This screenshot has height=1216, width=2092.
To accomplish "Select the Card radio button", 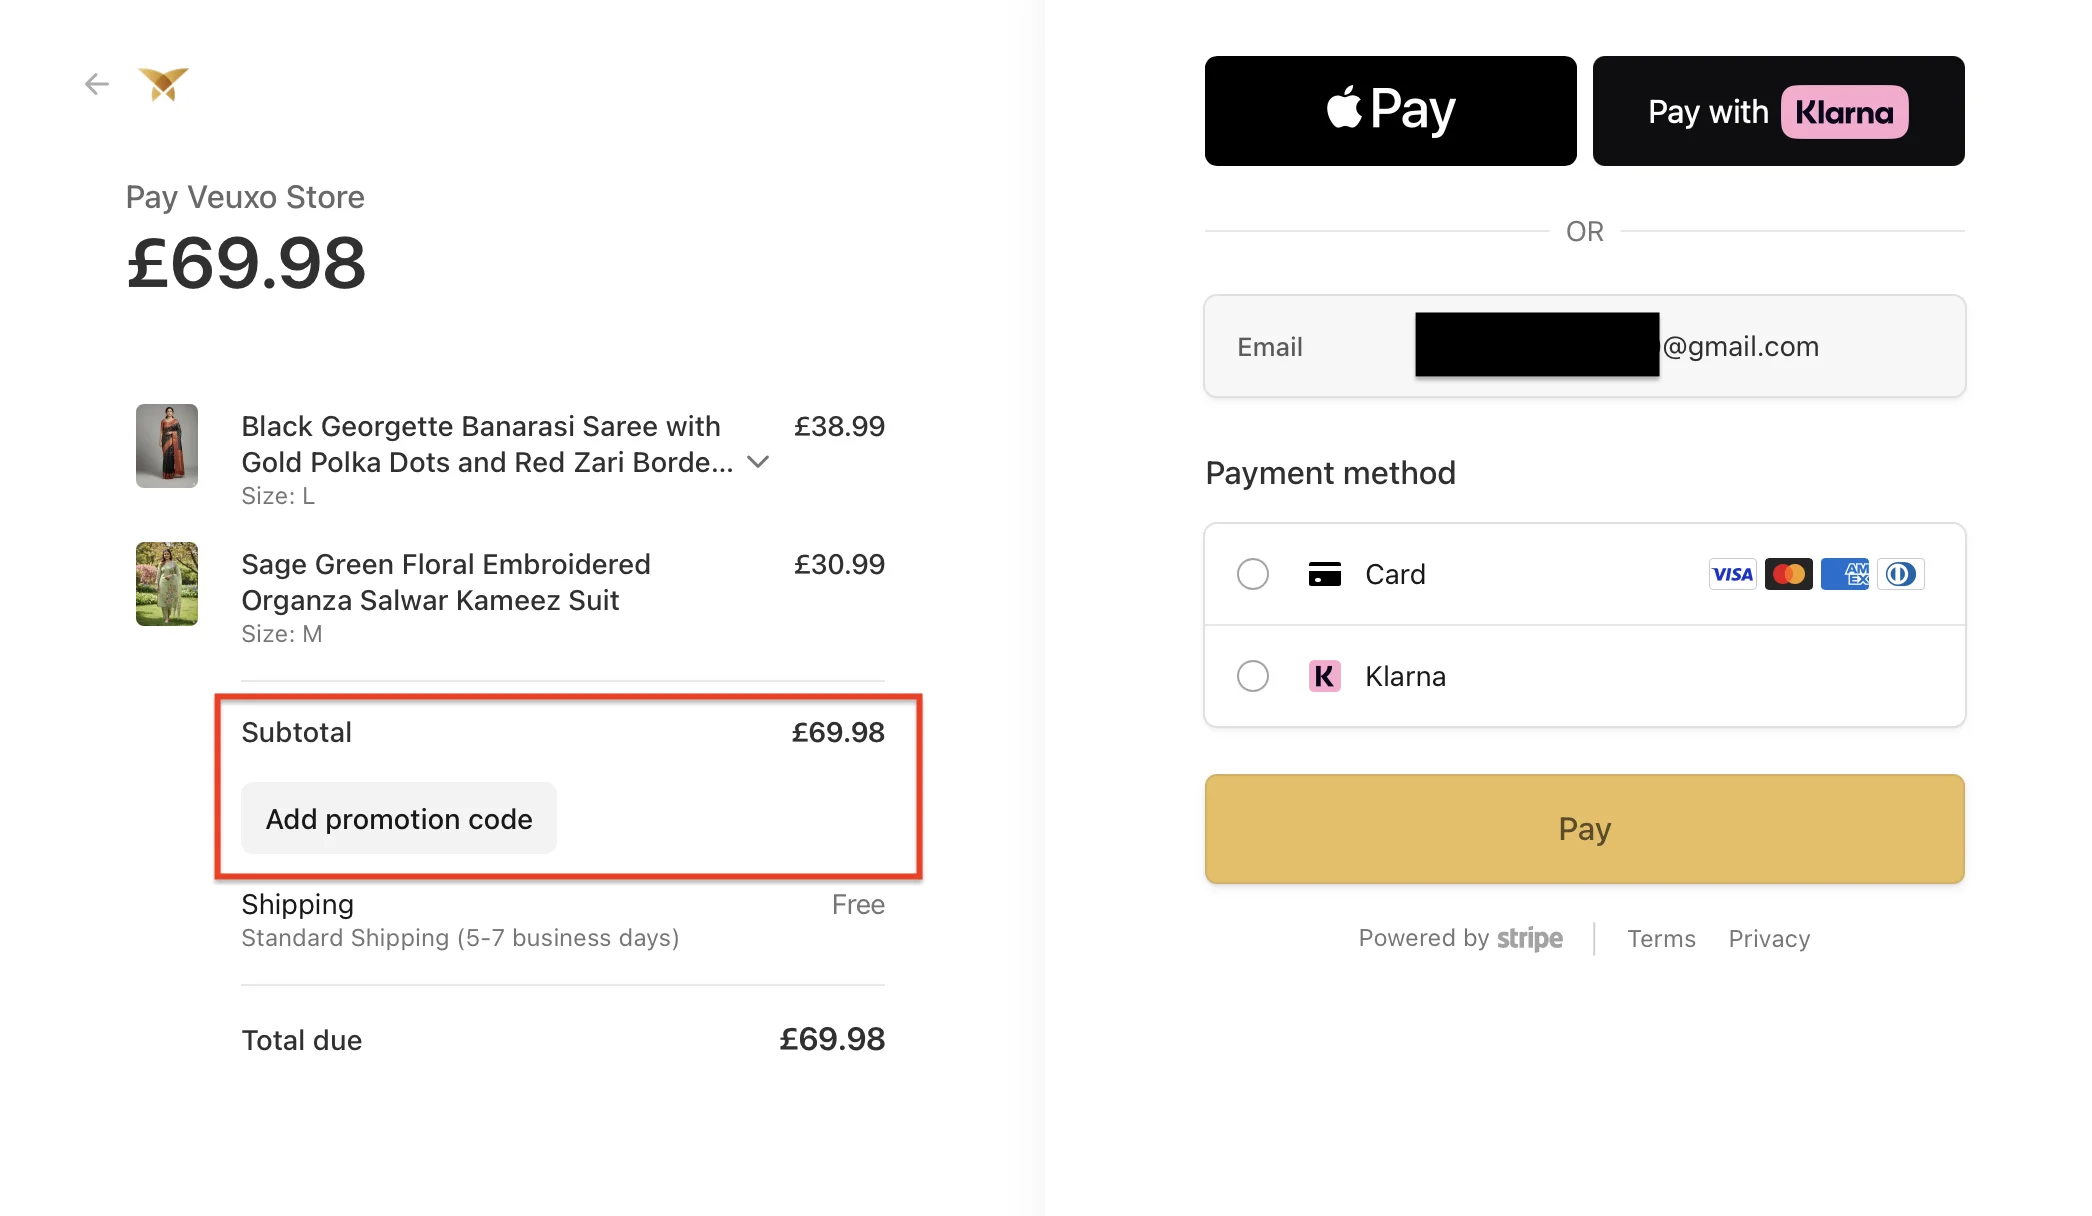I will click(x=1252, y=574).
